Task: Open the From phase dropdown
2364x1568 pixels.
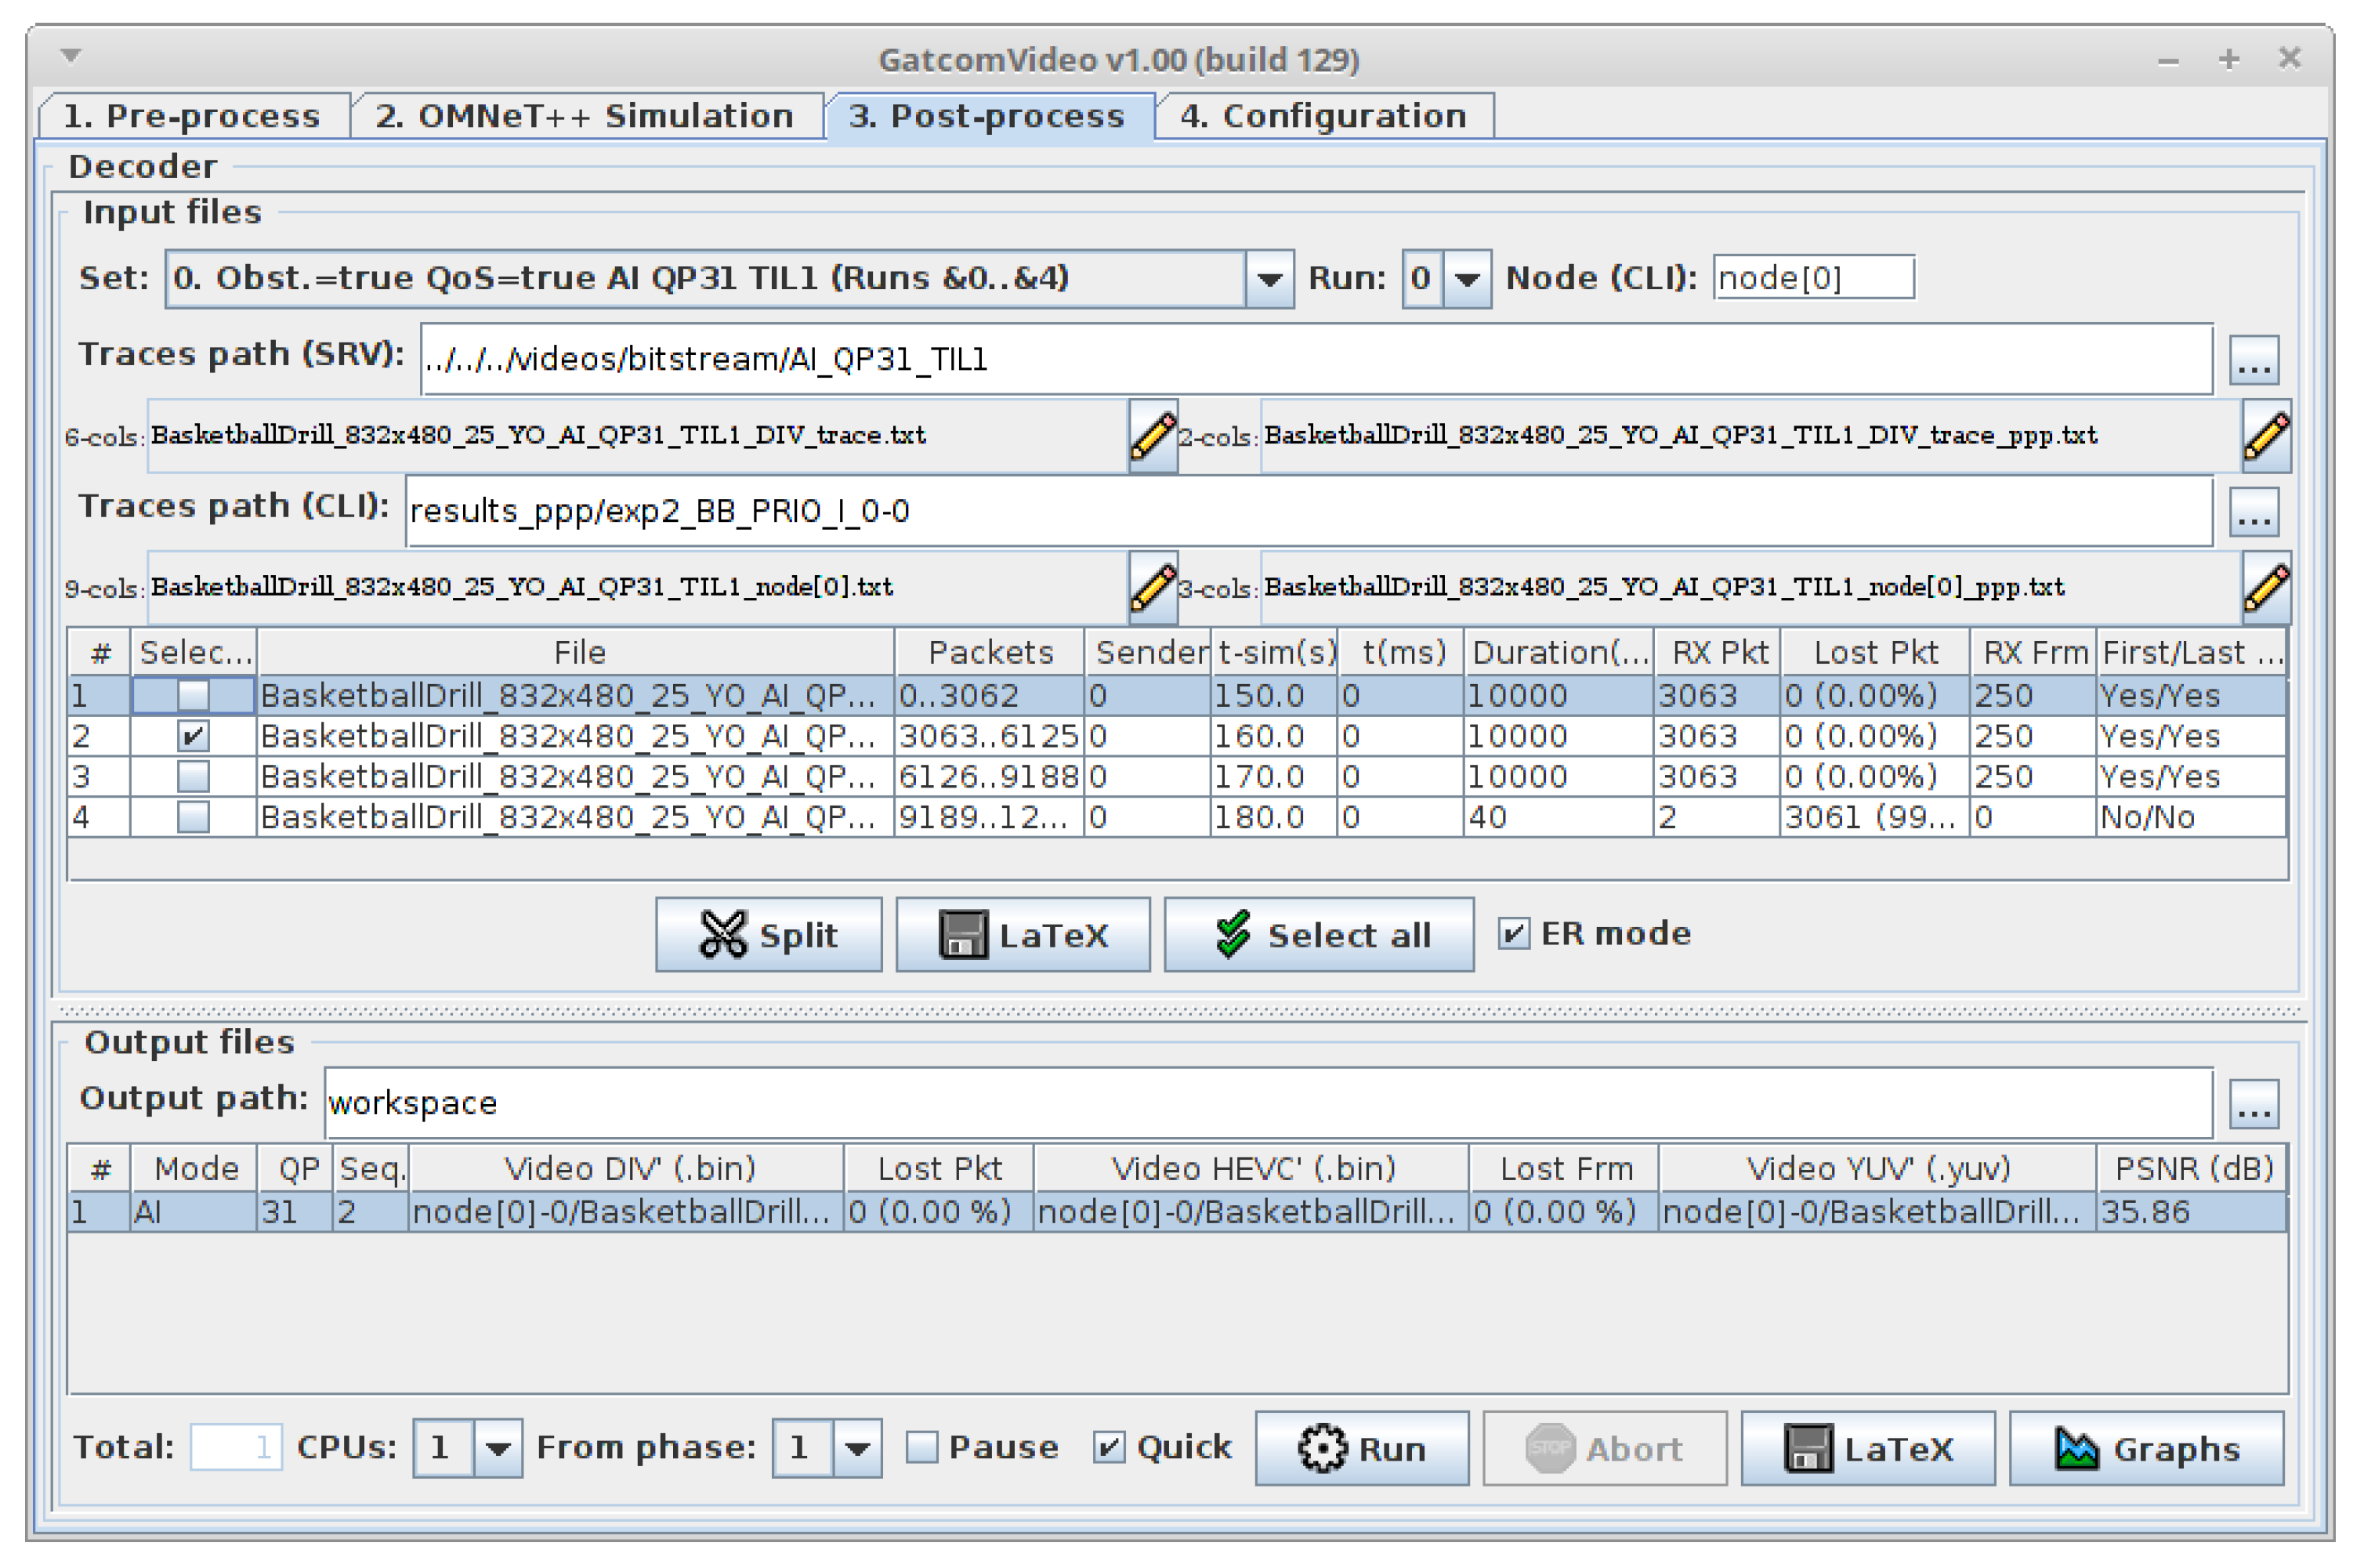Action: (x=856, y=1448)
